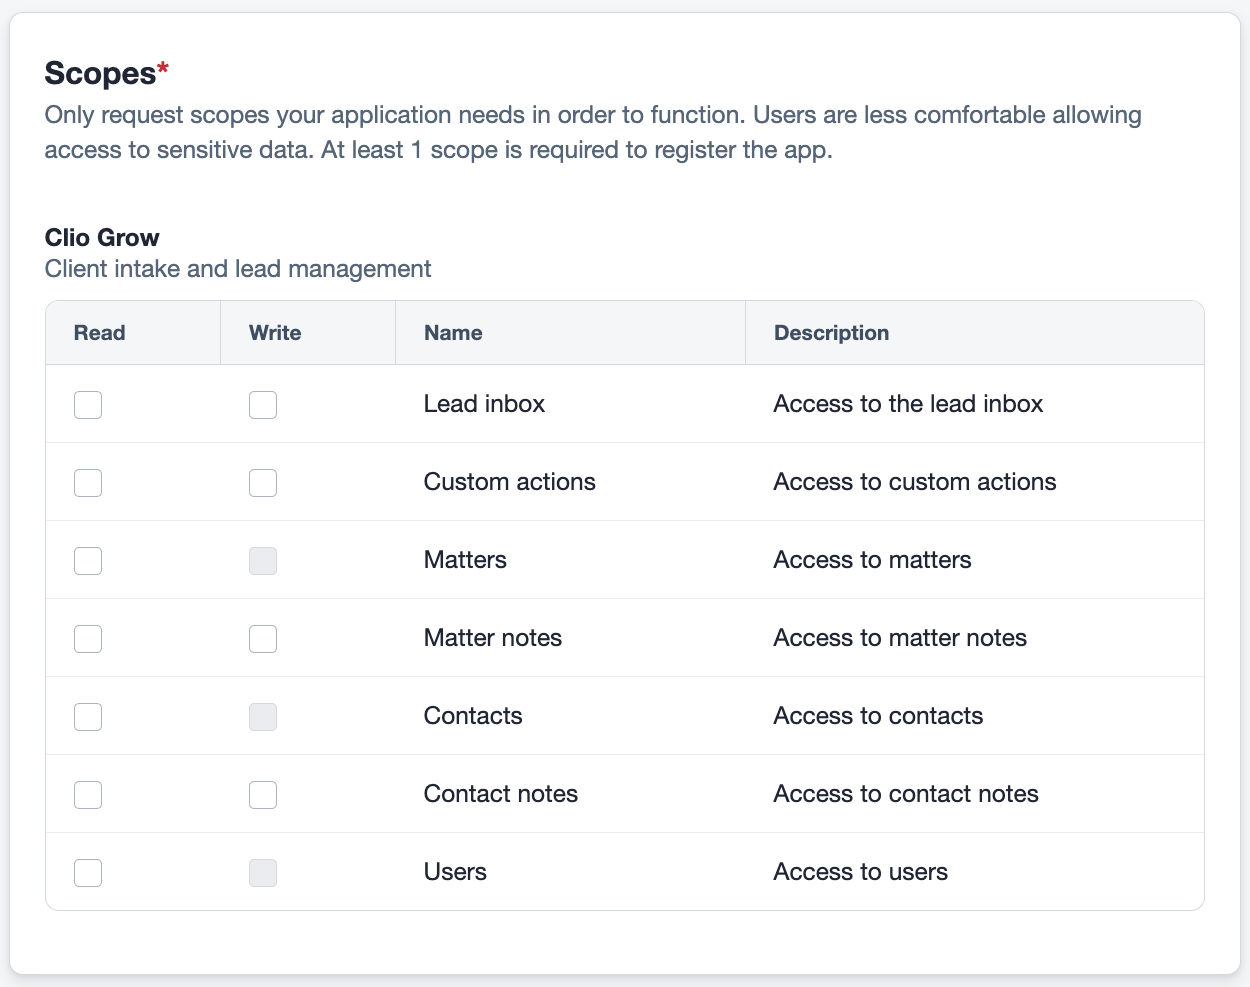Viewport: 1250px width, 987px height.
Task: Enable Read access for Contact notes
Action: 87,794
